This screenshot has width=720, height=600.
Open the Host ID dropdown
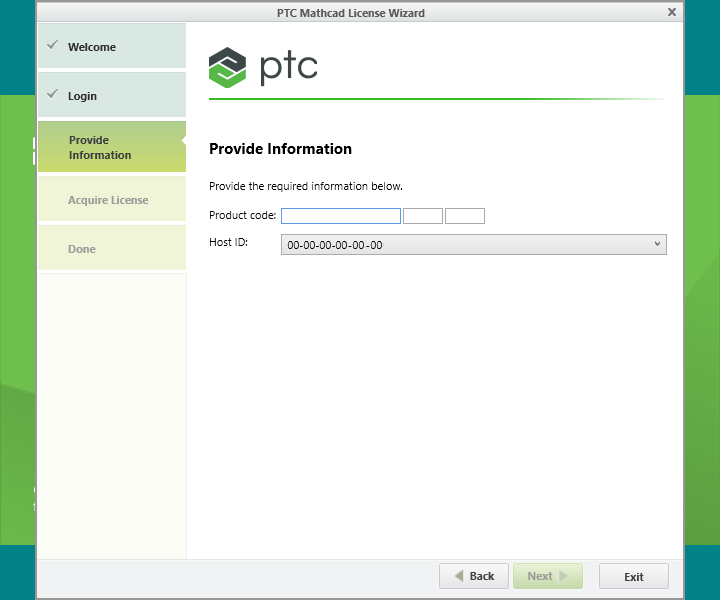pyautogui.click(x=473, y=245)
